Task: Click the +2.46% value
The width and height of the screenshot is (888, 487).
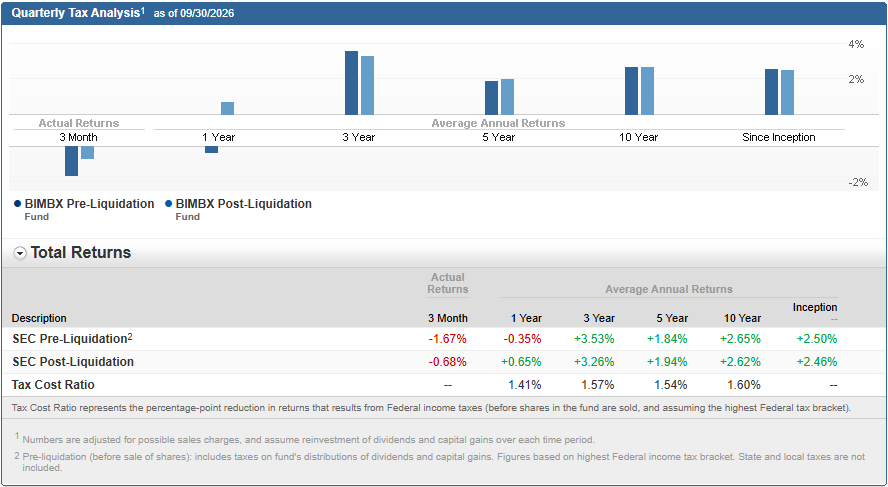Action: pos(817,362)
